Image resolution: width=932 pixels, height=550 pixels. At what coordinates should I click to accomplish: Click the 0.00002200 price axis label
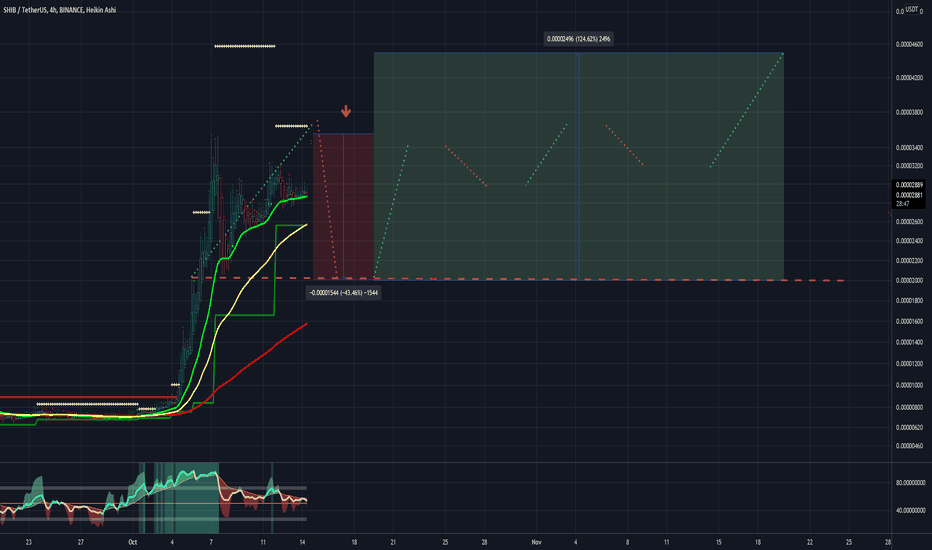coord(909,260)
